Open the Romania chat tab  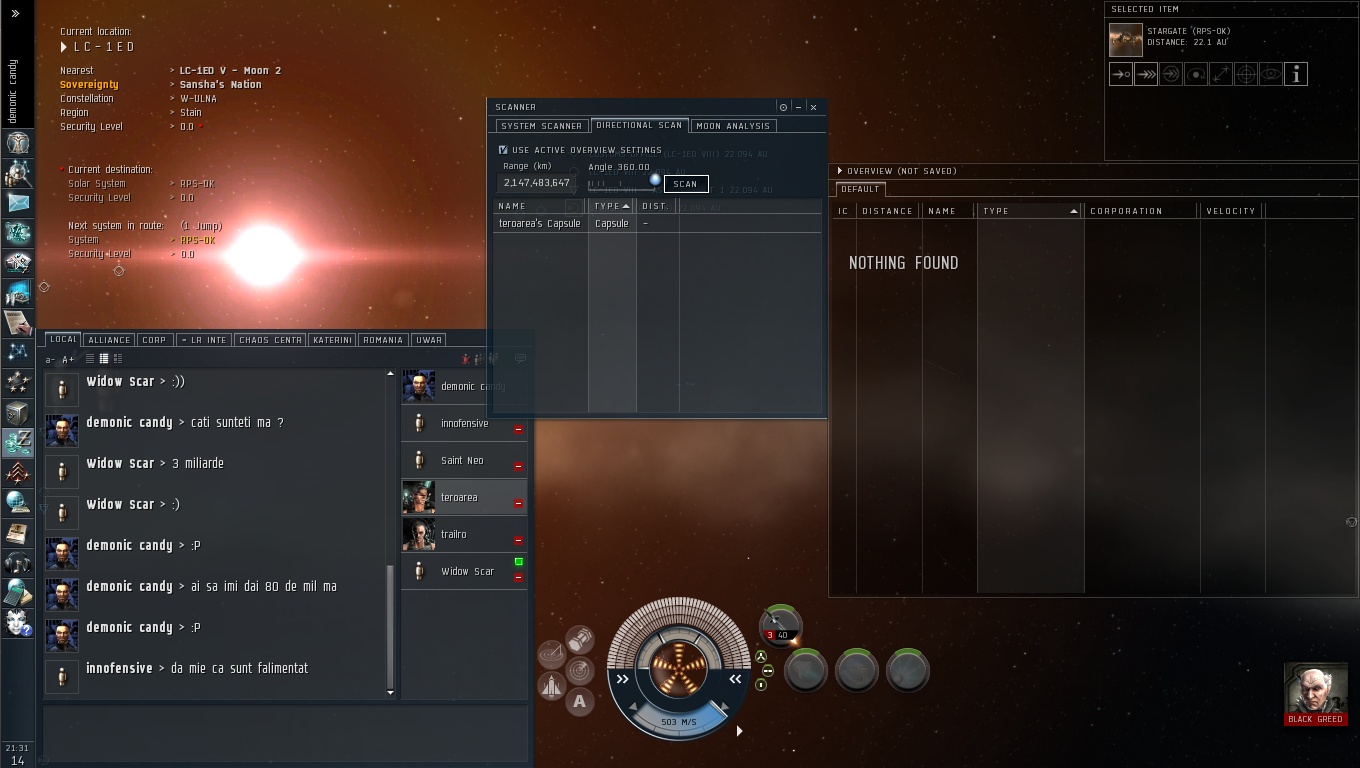click(383, 340)
